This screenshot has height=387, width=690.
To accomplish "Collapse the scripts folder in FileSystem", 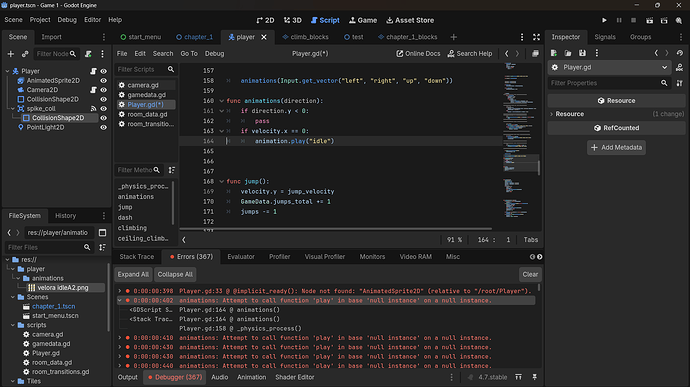I will (13, 325).
